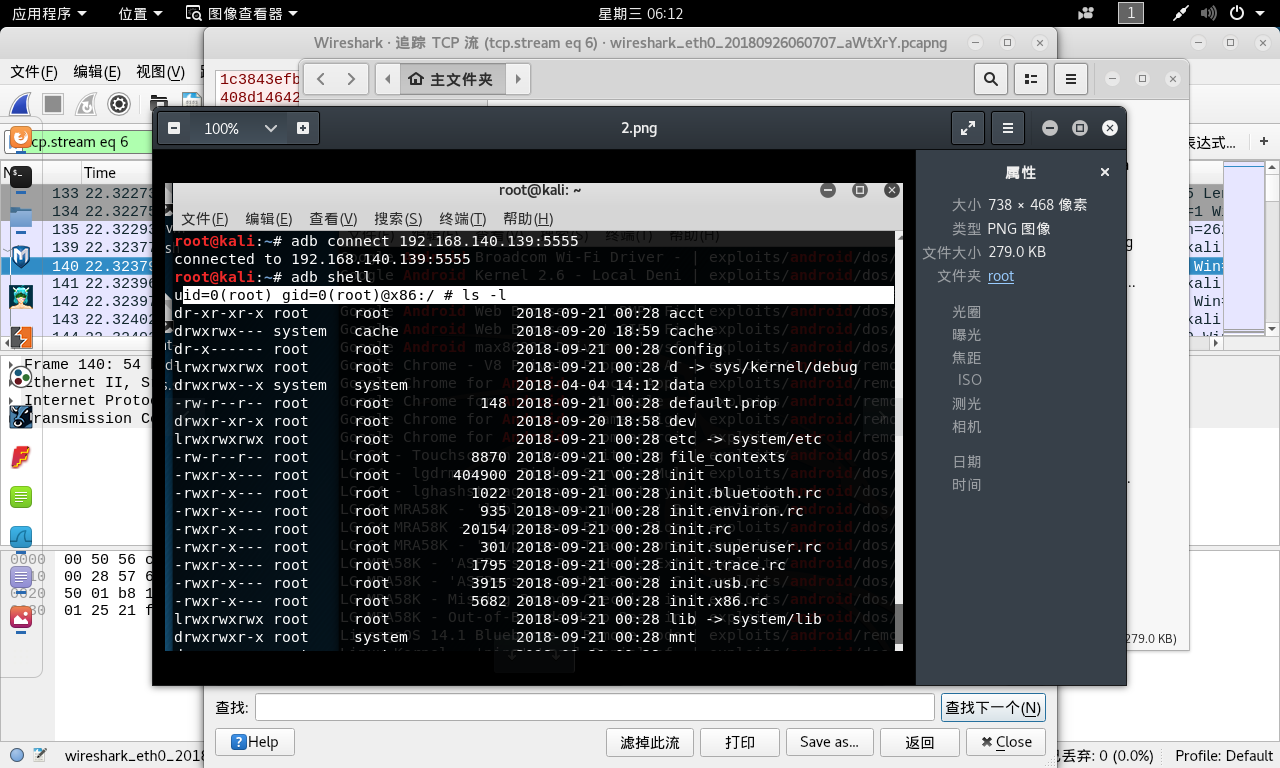
Task: Open the Files folder dock icon
Action: coord(21,216)
